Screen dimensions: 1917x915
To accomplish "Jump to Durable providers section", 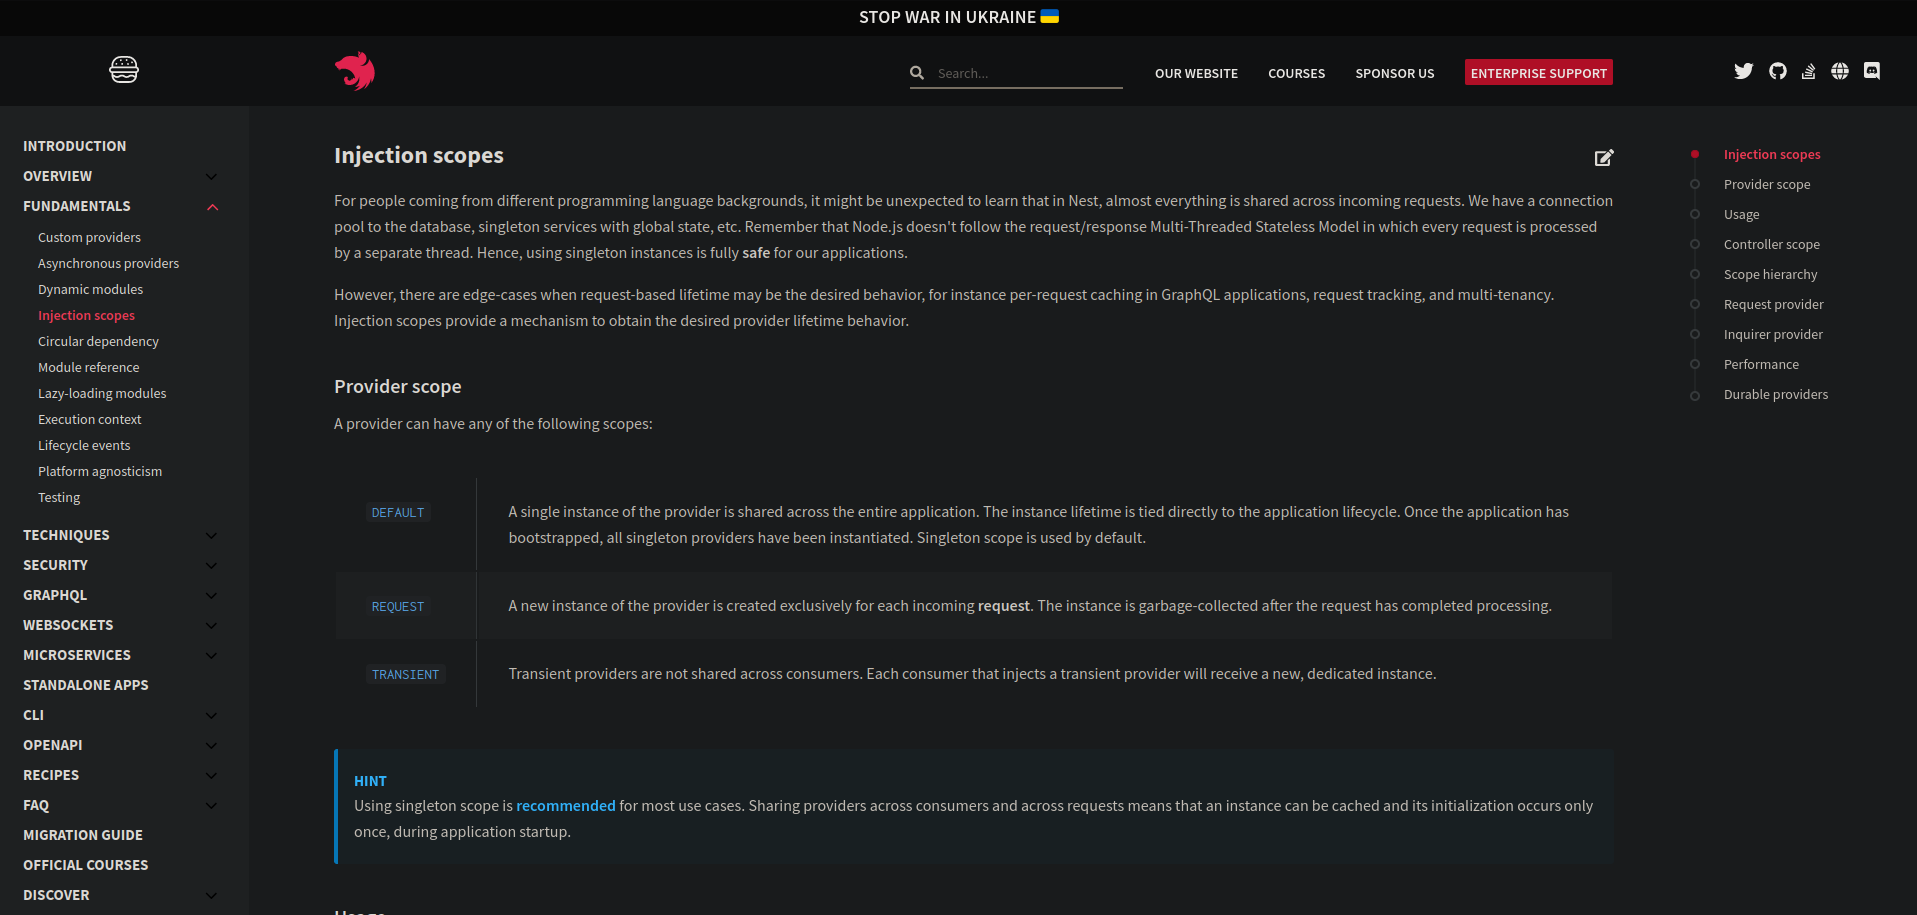I will click(x=1775, y=394).
